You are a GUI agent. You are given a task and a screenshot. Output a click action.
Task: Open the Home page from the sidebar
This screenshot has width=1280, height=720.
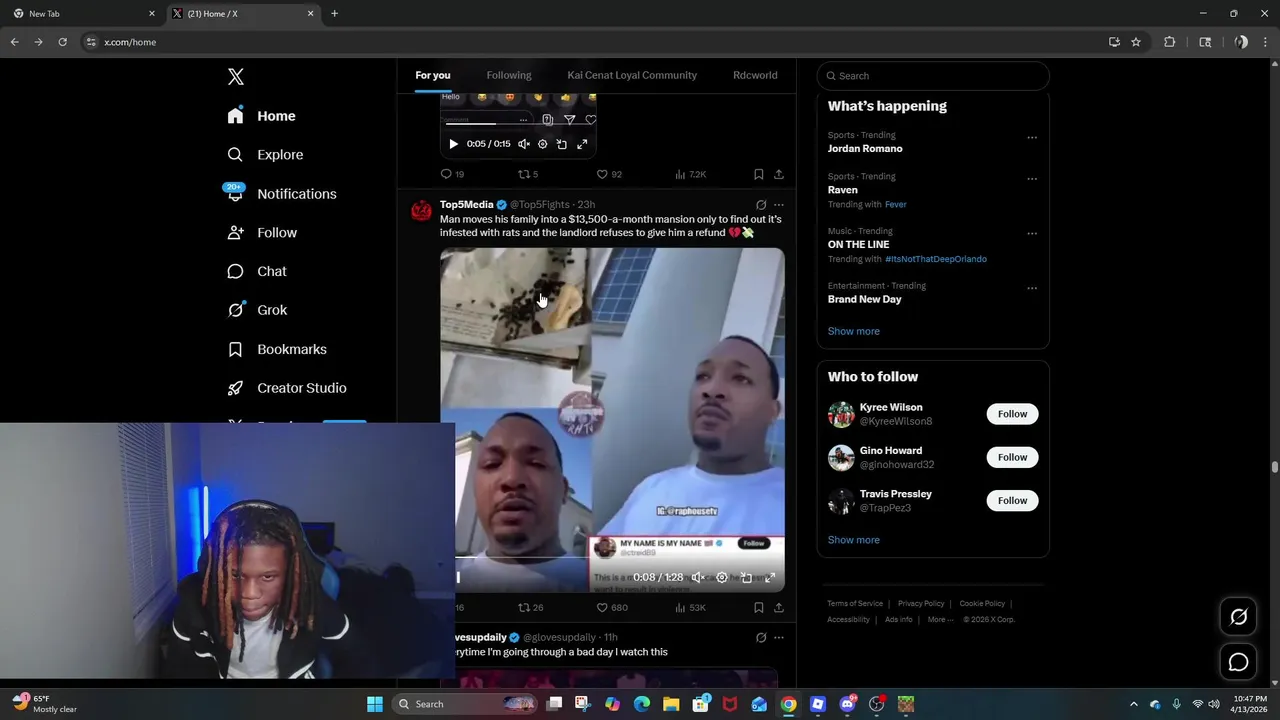tap(261, 116)
